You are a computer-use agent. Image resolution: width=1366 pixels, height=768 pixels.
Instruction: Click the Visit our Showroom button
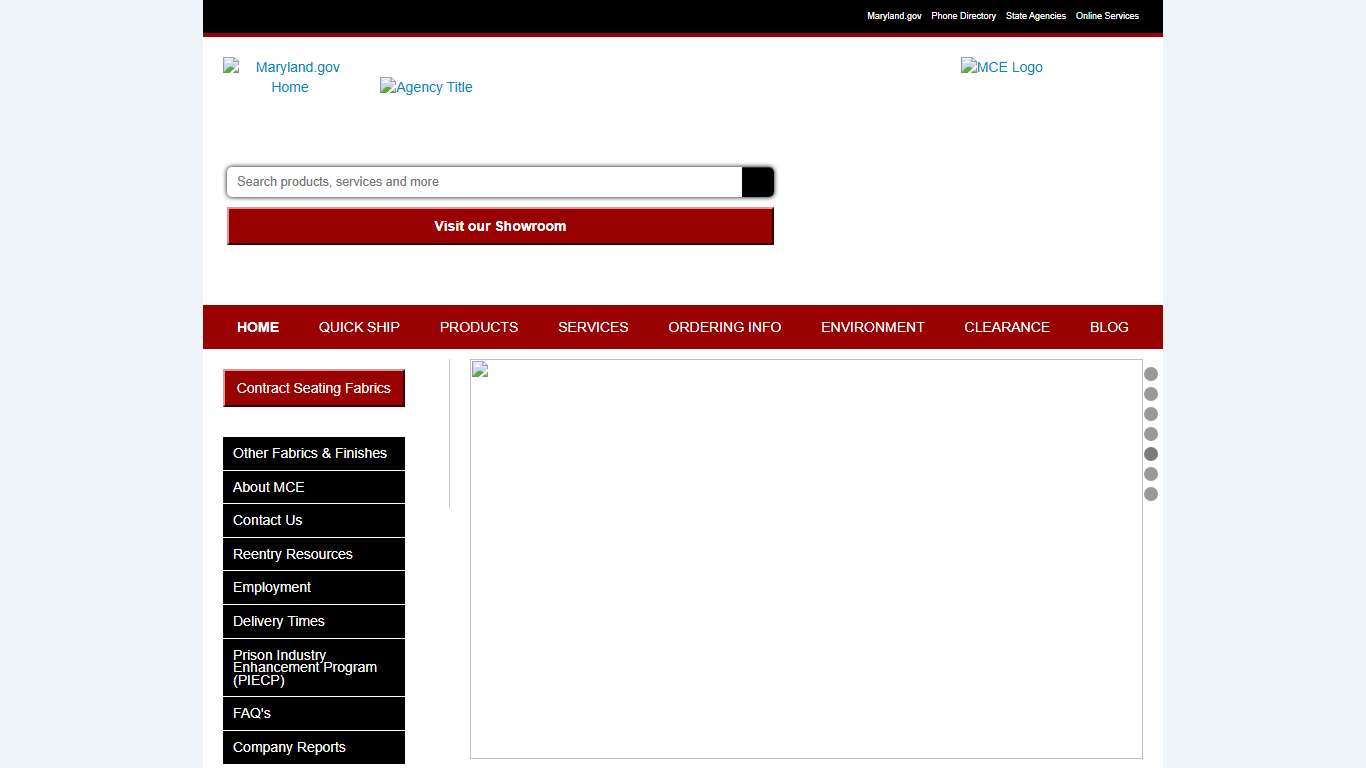click(x=500, y=226)
